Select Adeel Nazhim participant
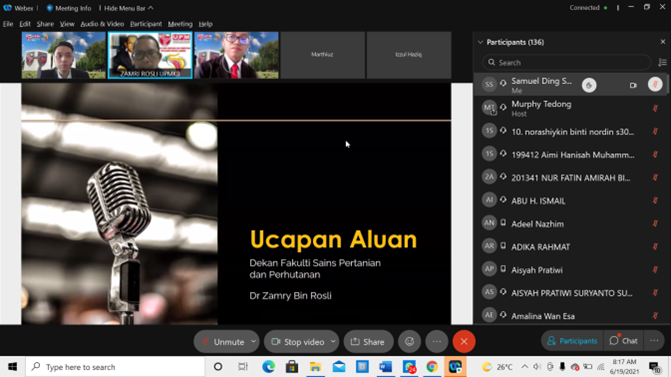The height and width of the screenshot is (377, 671). pos(570,224)
